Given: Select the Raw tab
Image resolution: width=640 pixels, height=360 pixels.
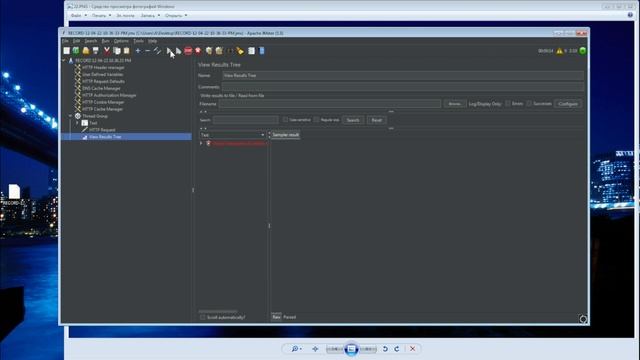Looking at the screenshot, I should point(276,317).
